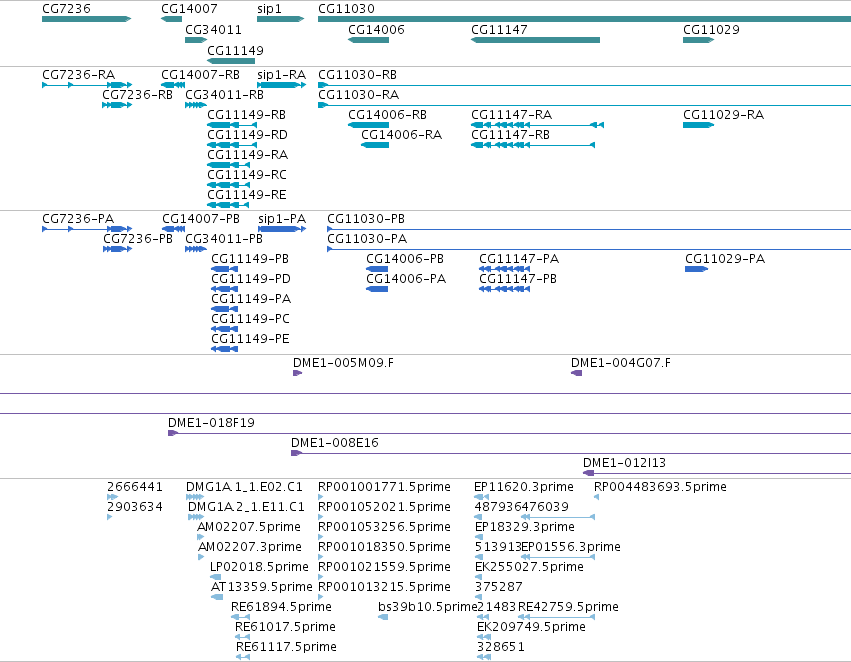Select transcript CG11147-RB
This screenshot has width=851, height=662.
533,145
